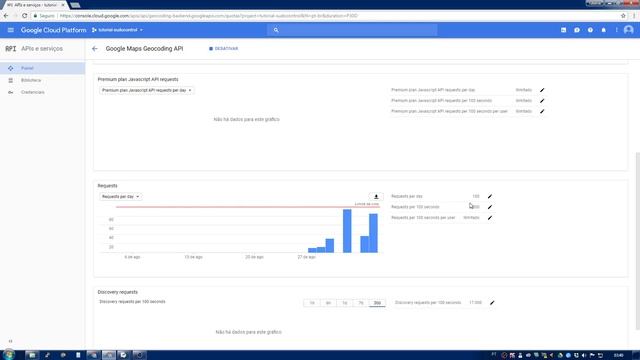Screen dimensions: 640x360
Task: Collapse the sidebar with the bottom chevron
Action: point(11,341)
